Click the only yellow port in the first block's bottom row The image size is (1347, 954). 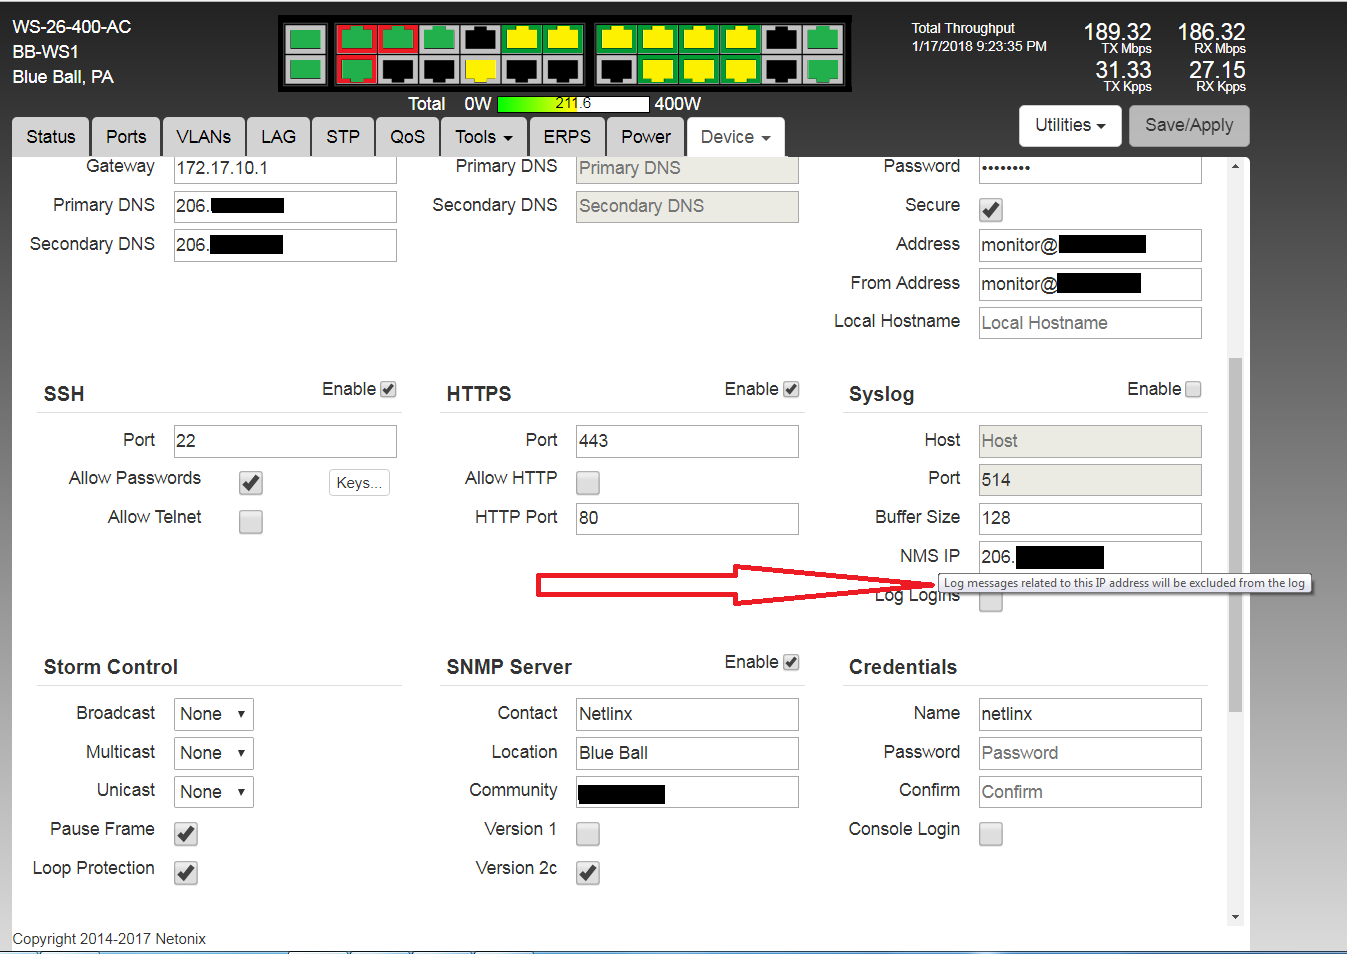point(481,70)
